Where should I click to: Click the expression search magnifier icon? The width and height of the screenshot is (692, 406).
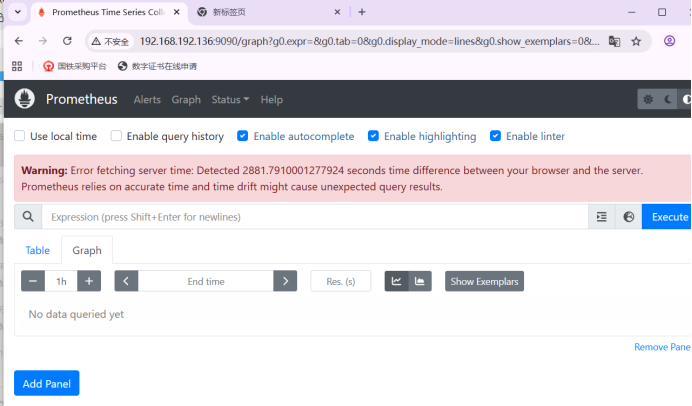point(28,217)
